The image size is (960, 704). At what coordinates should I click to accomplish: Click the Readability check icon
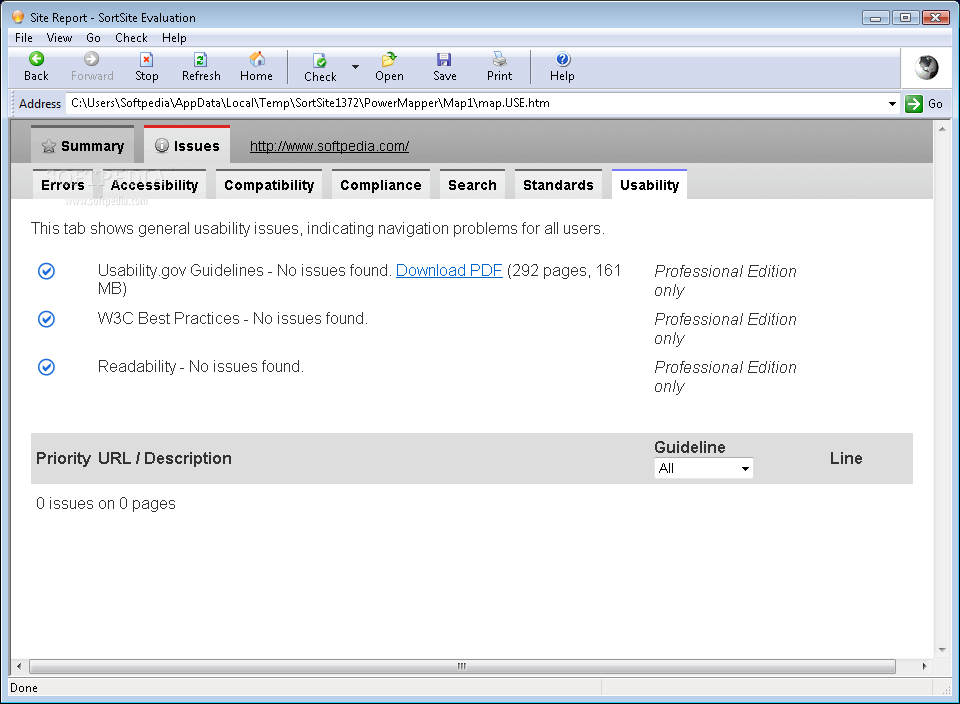click(47, 367)
